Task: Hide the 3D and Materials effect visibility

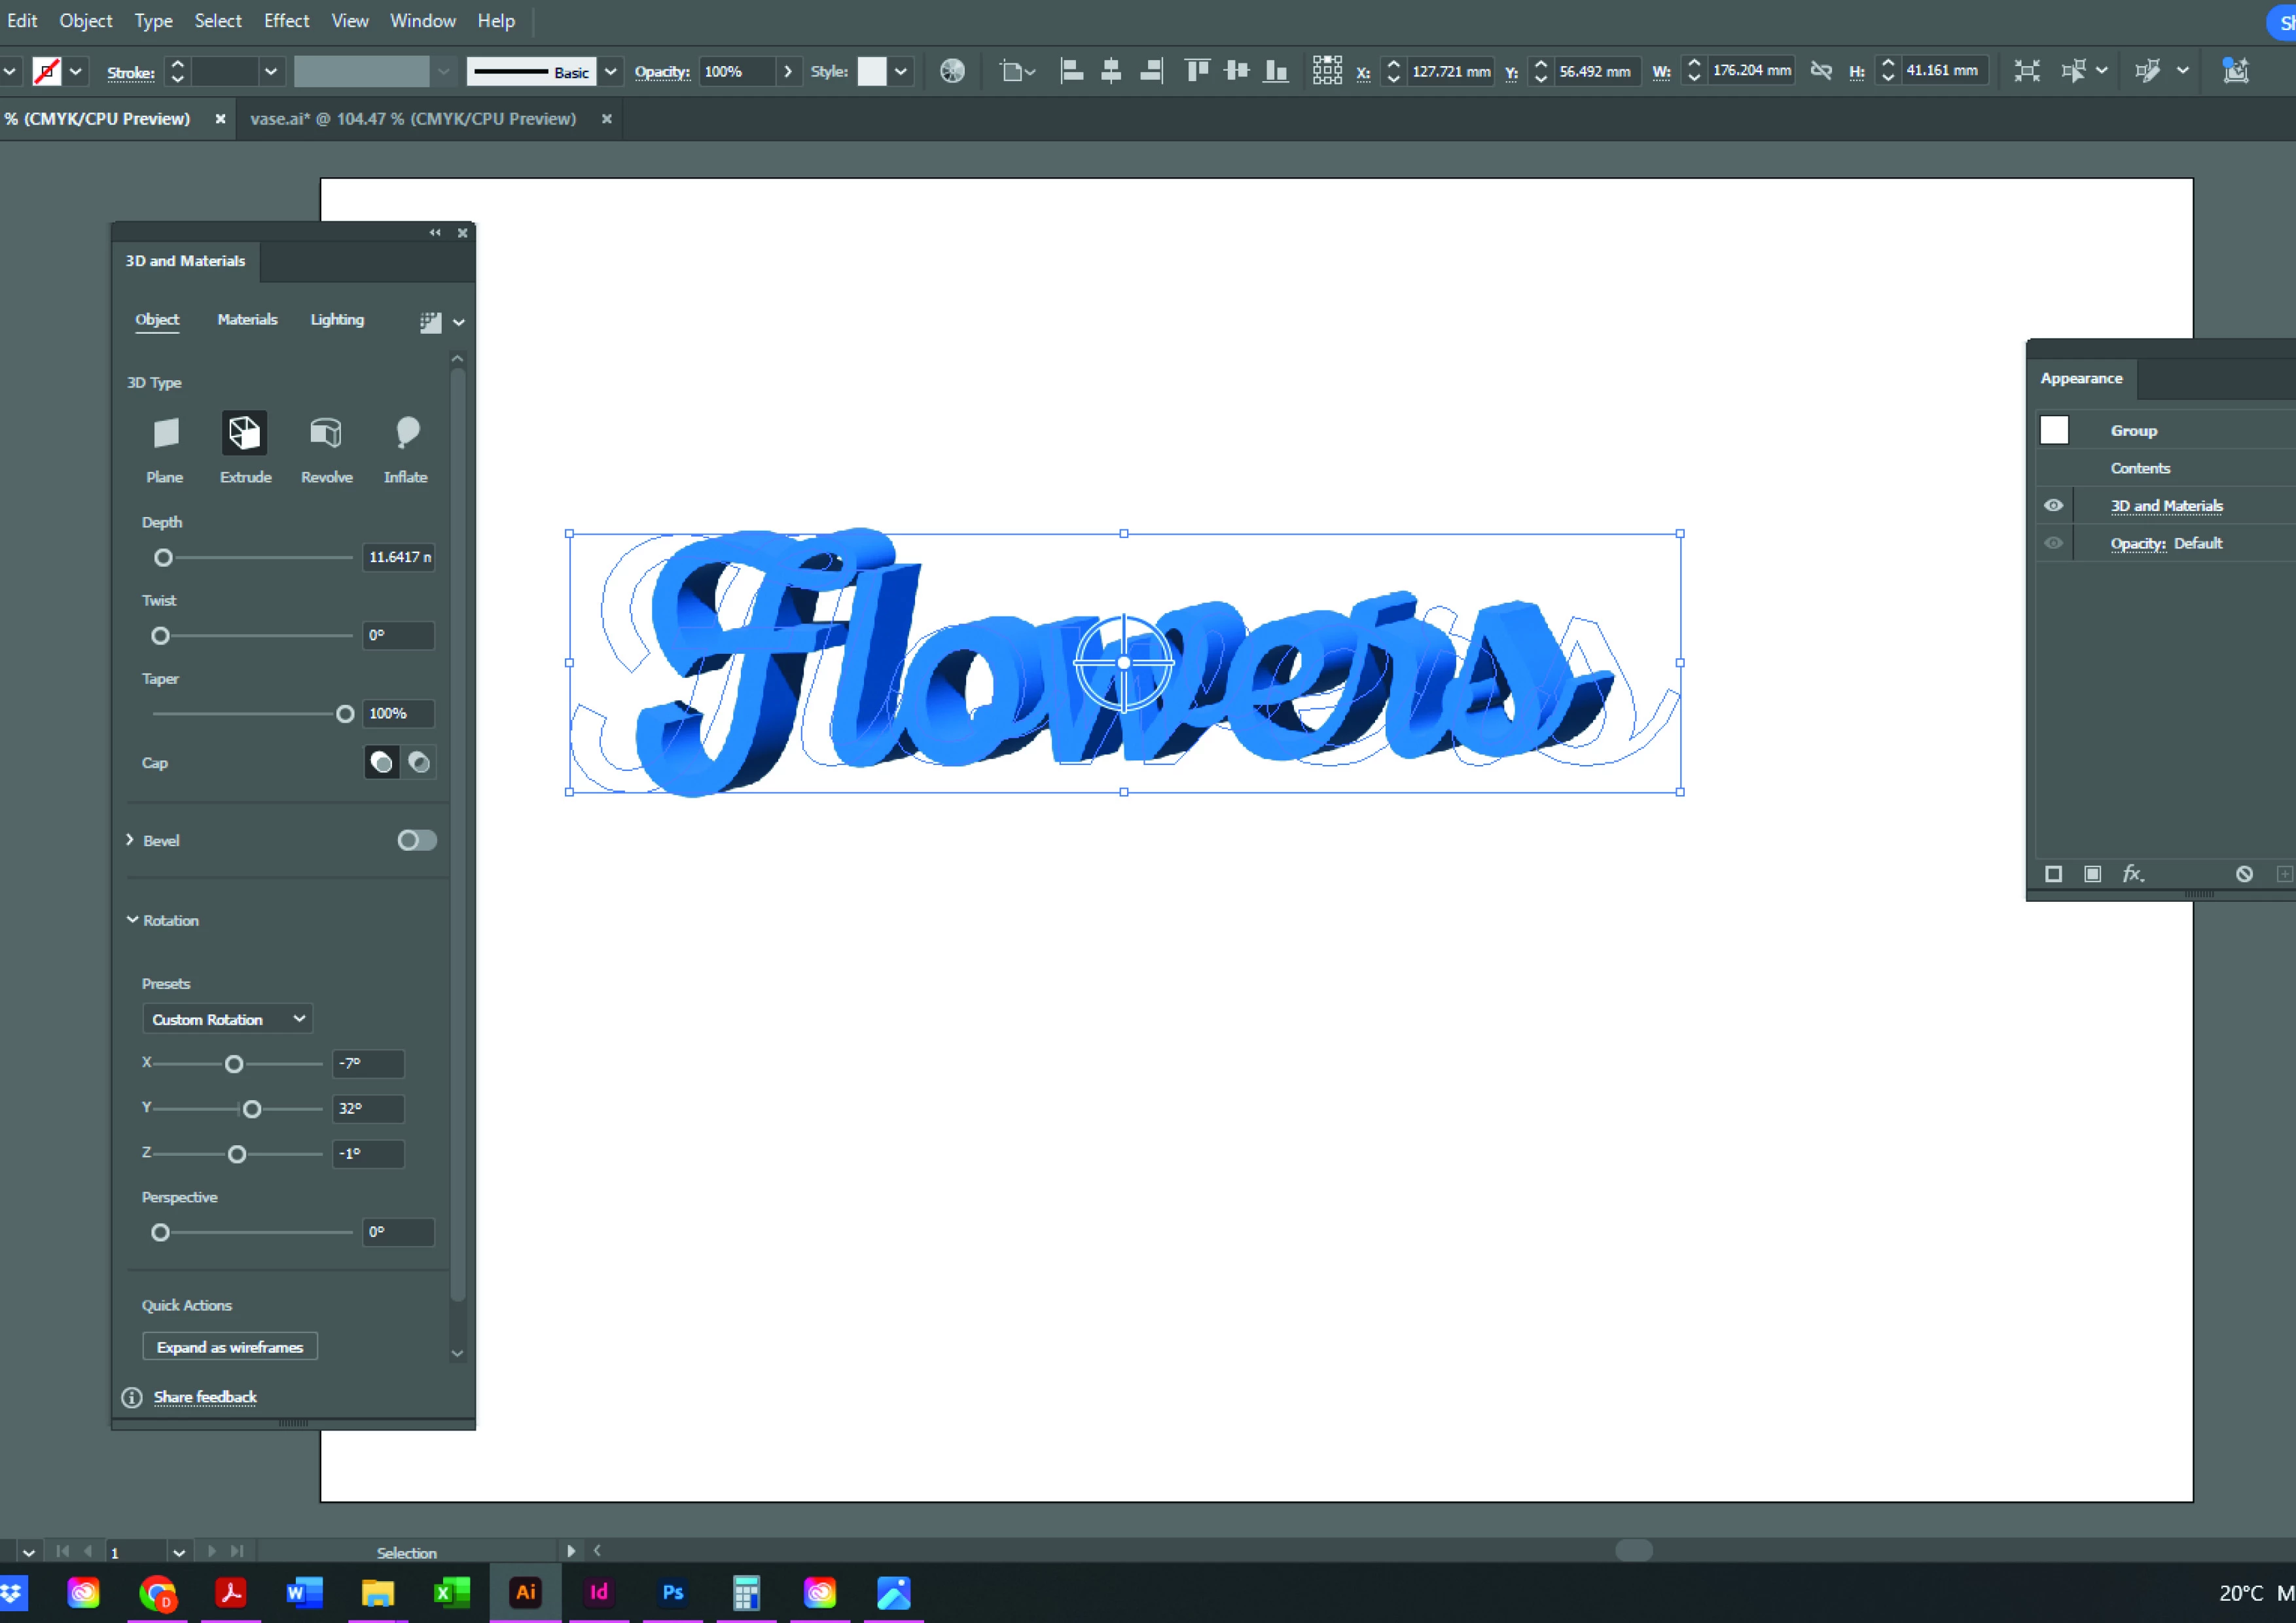Action: [2053, 506]
